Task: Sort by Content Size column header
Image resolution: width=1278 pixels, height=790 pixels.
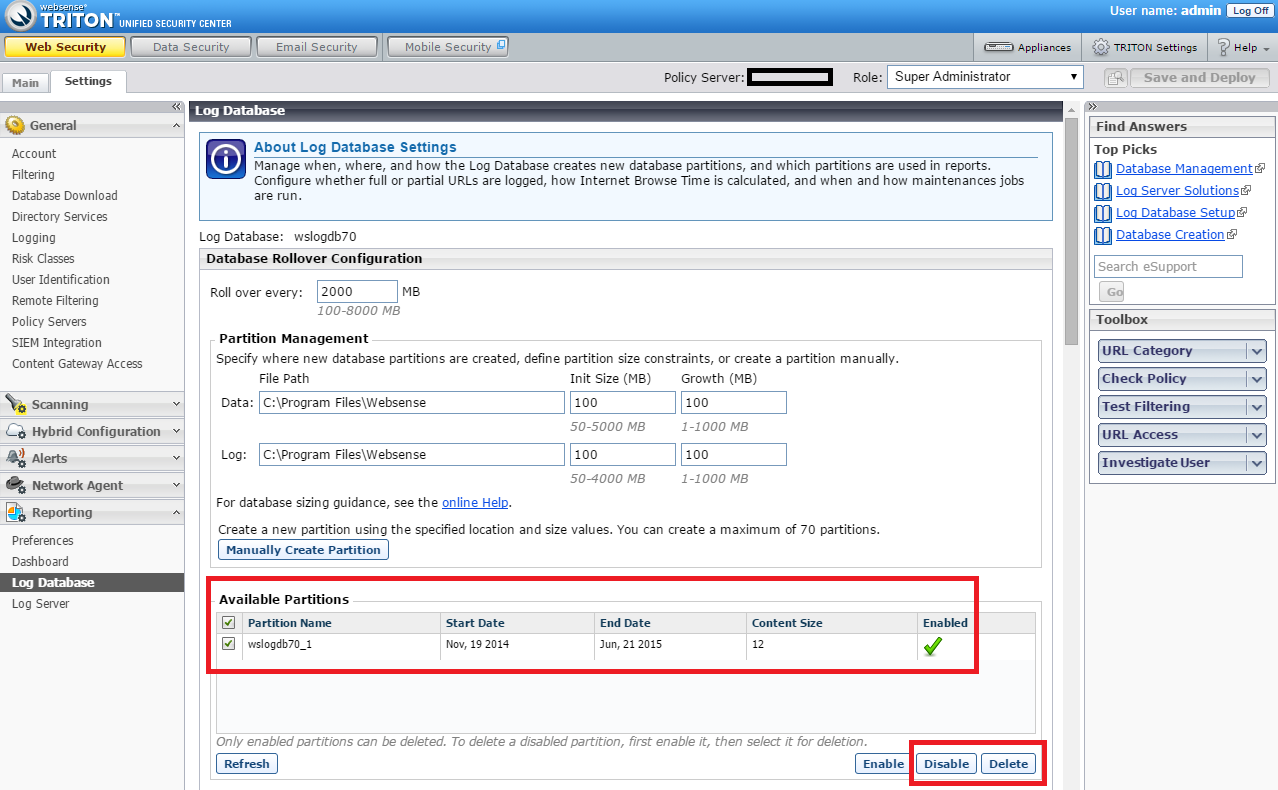Action: point(832,623)
